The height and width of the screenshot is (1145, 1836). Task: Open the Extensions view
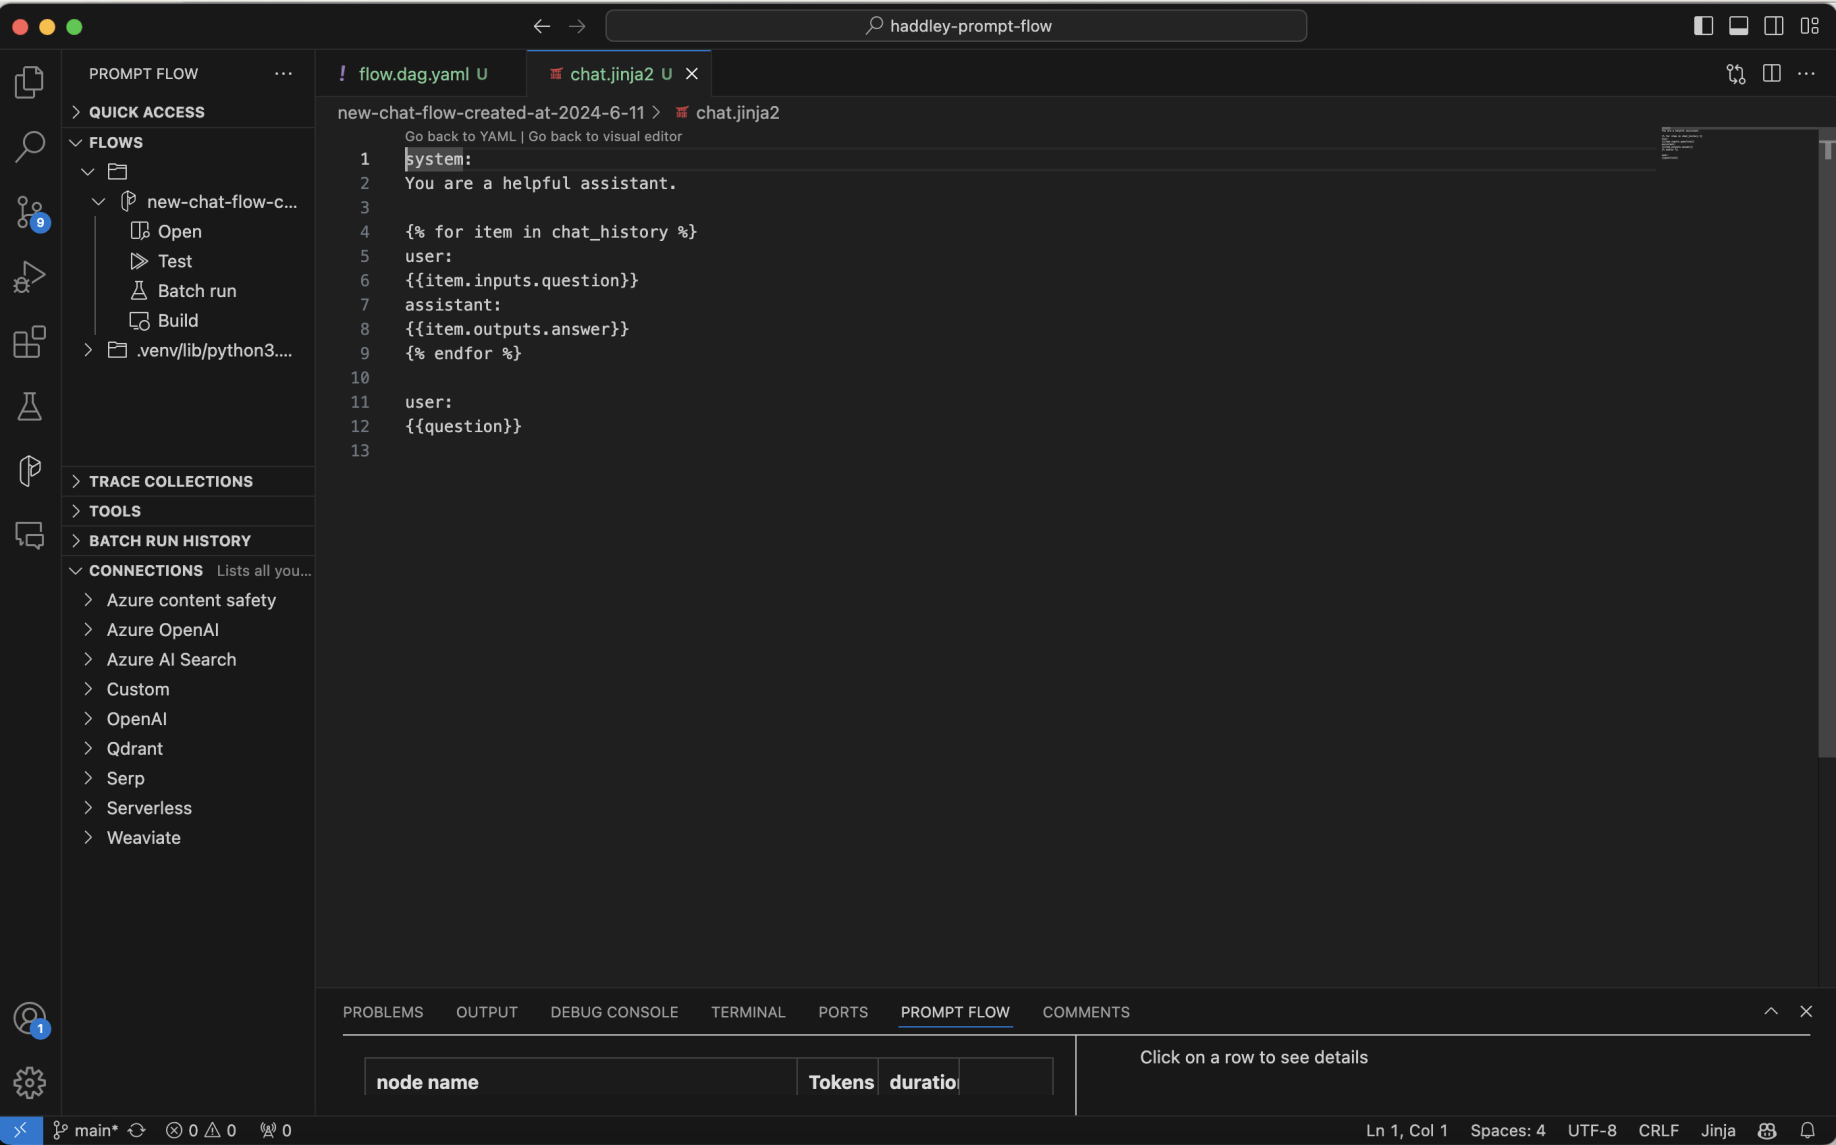coord(30,342)
